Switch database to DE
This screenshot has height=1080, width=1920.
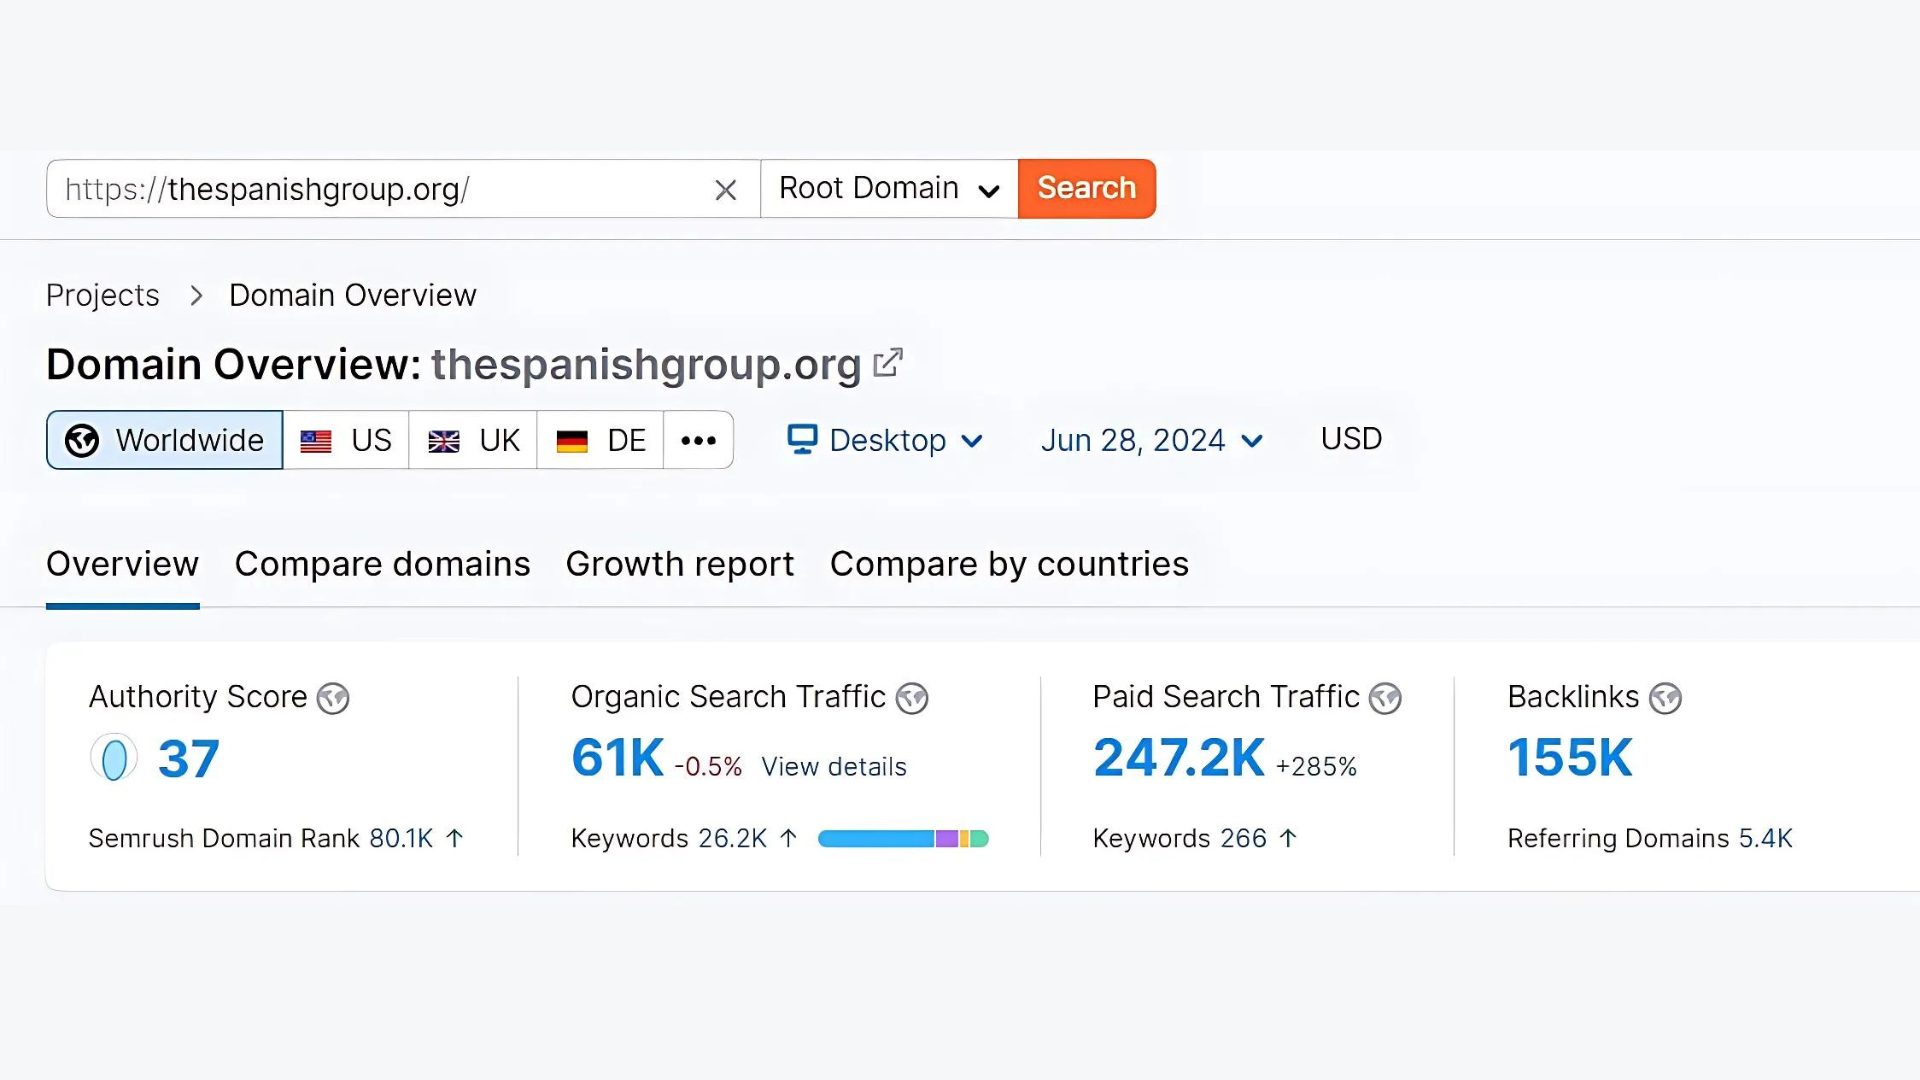[x=600, y=440]
